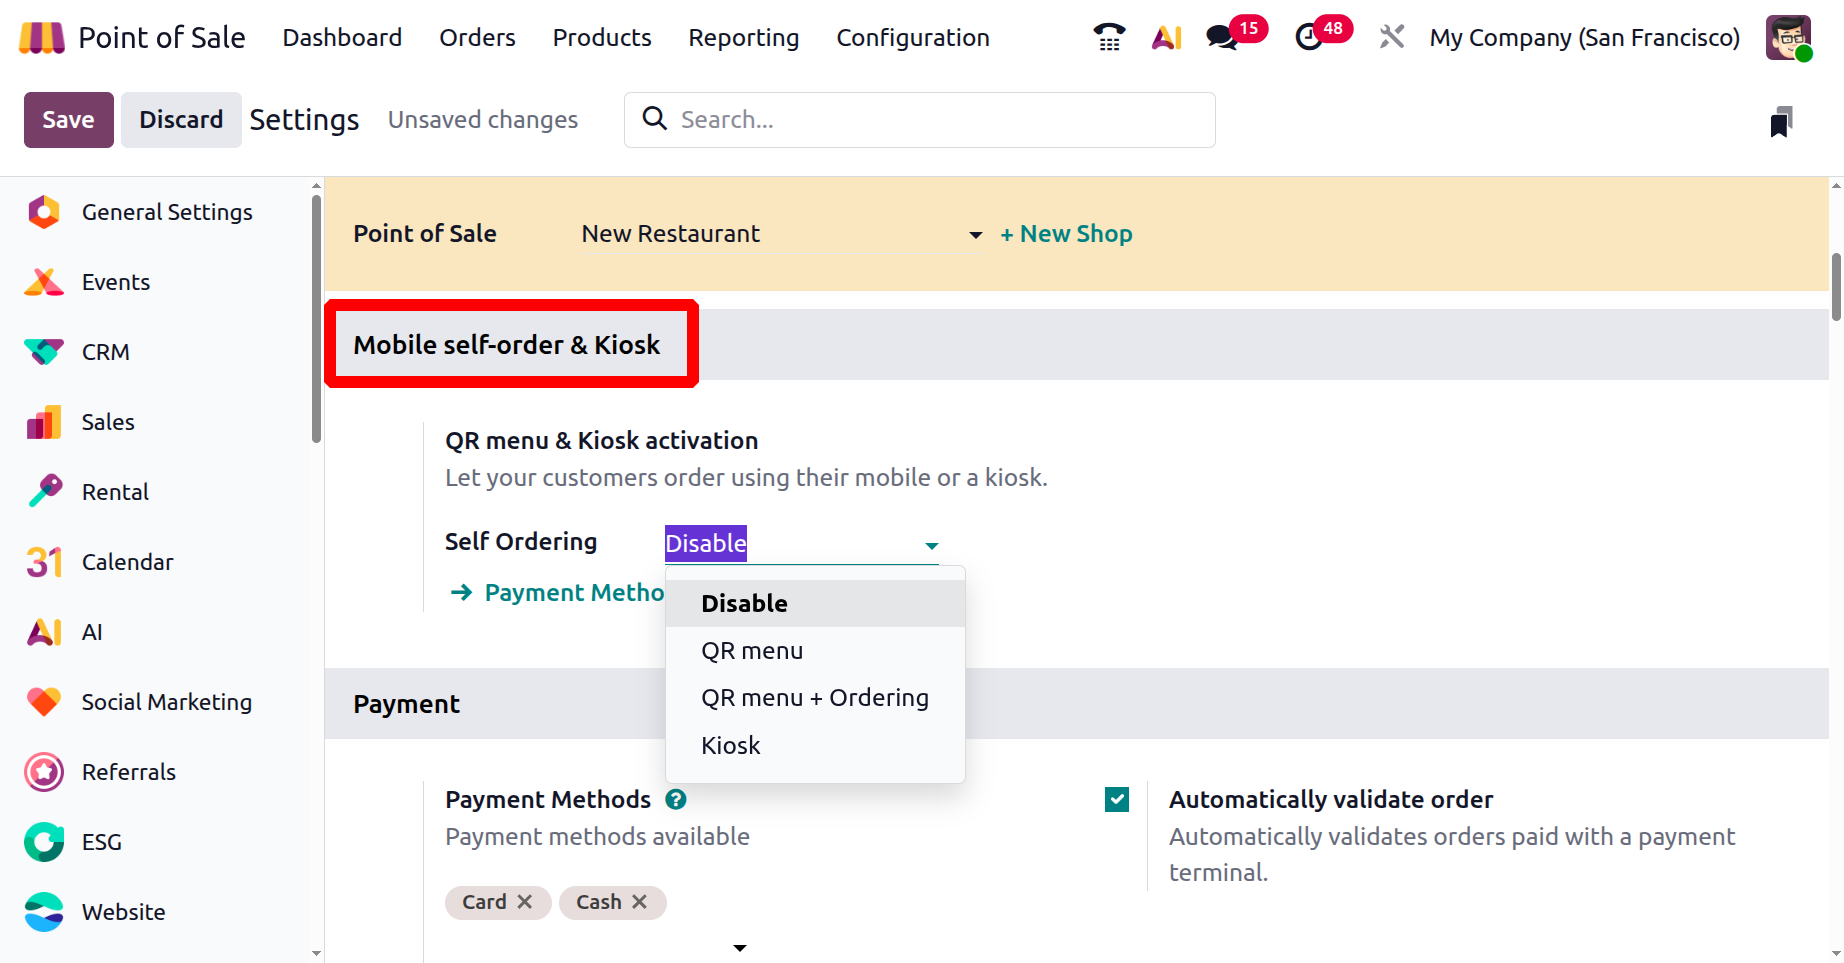Expand the New Restaurant shop selector
Screen dimensions: 1844x963
coord(974,234)
